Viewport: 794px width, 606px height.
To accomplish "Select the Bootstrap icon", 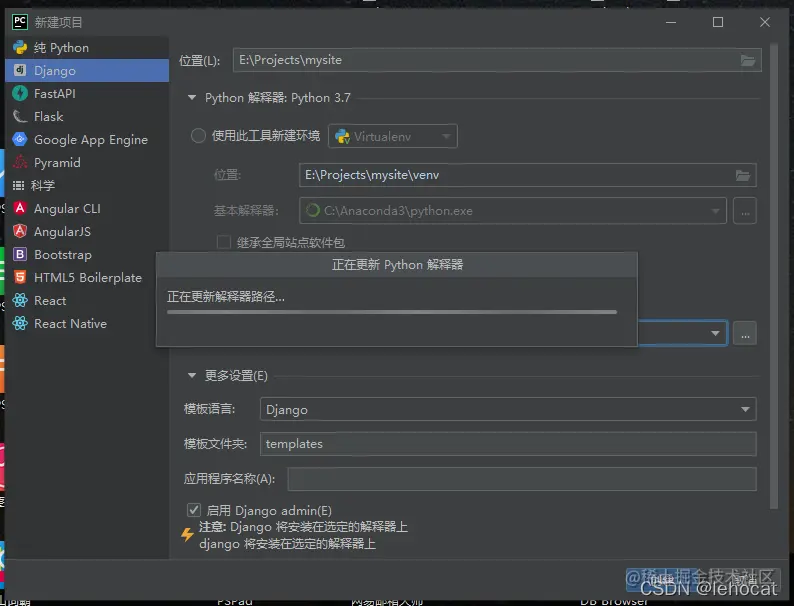I will tap(20, 254).
